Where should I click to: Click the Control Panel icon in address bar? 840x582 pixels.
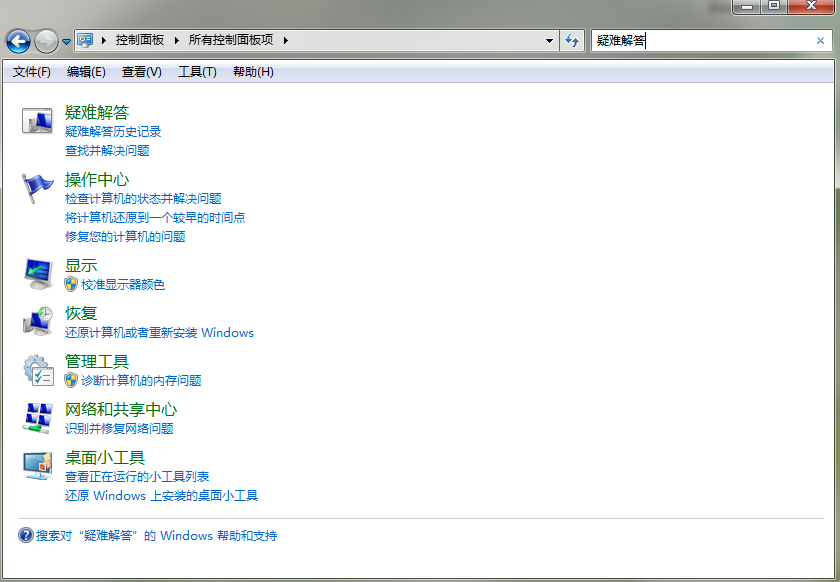(x=85, y=40)
